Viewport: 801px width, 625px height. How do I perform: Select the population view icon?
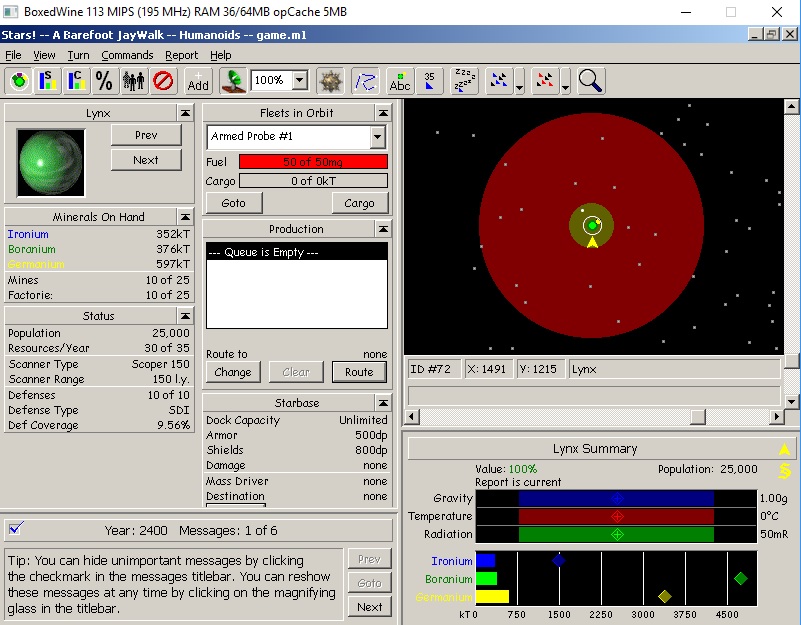coord(133,81)
